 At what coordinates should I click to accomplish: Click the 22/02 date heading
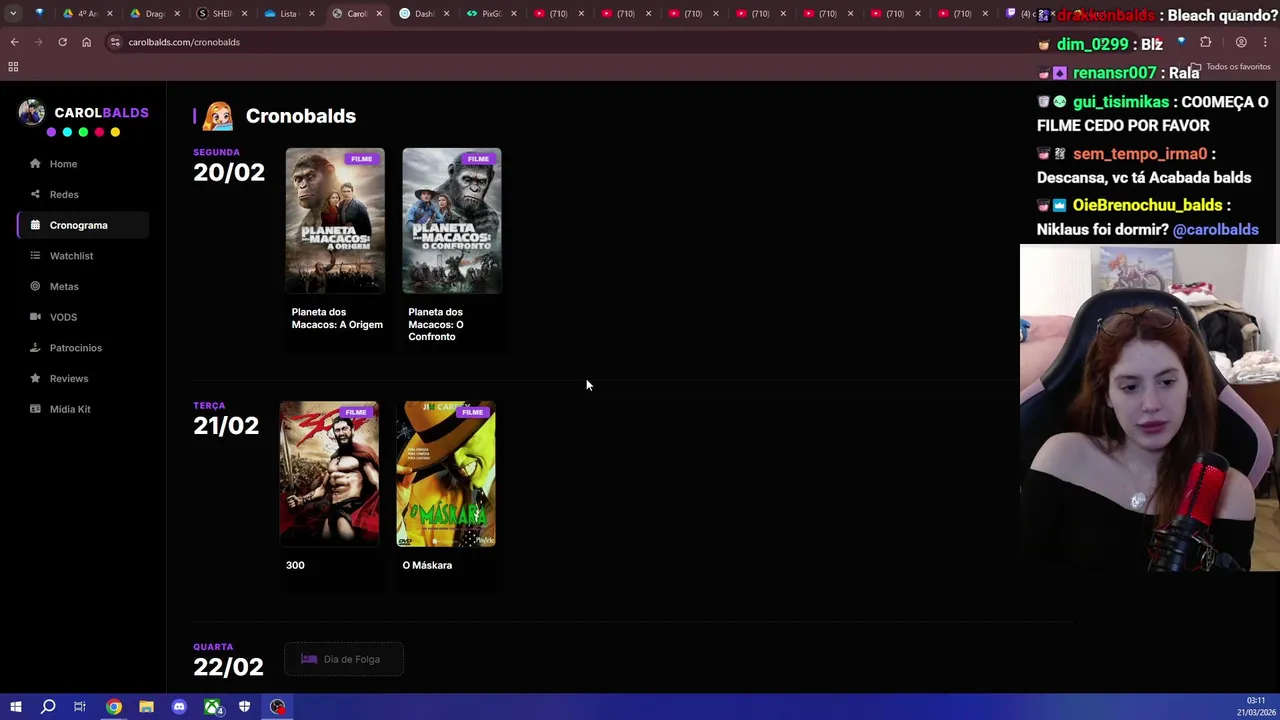(x=228, y=667)
